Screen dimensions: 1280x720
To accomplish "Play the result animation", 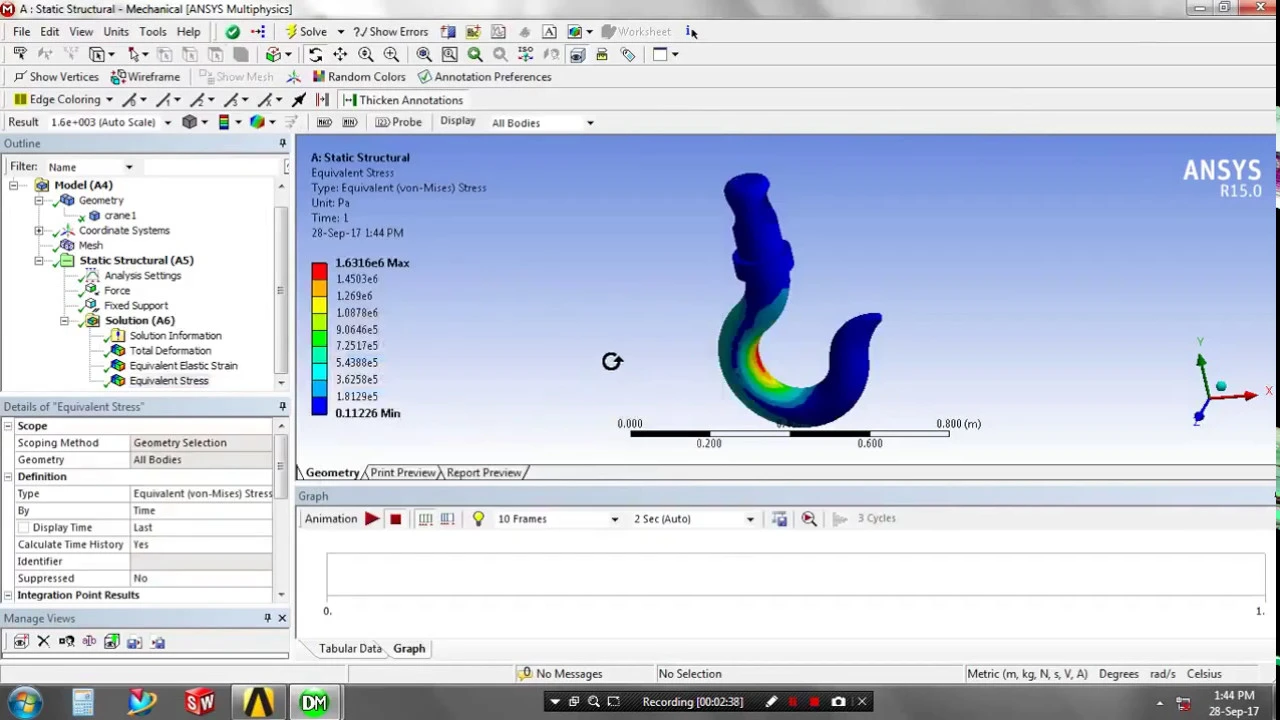I will (372, 519).
